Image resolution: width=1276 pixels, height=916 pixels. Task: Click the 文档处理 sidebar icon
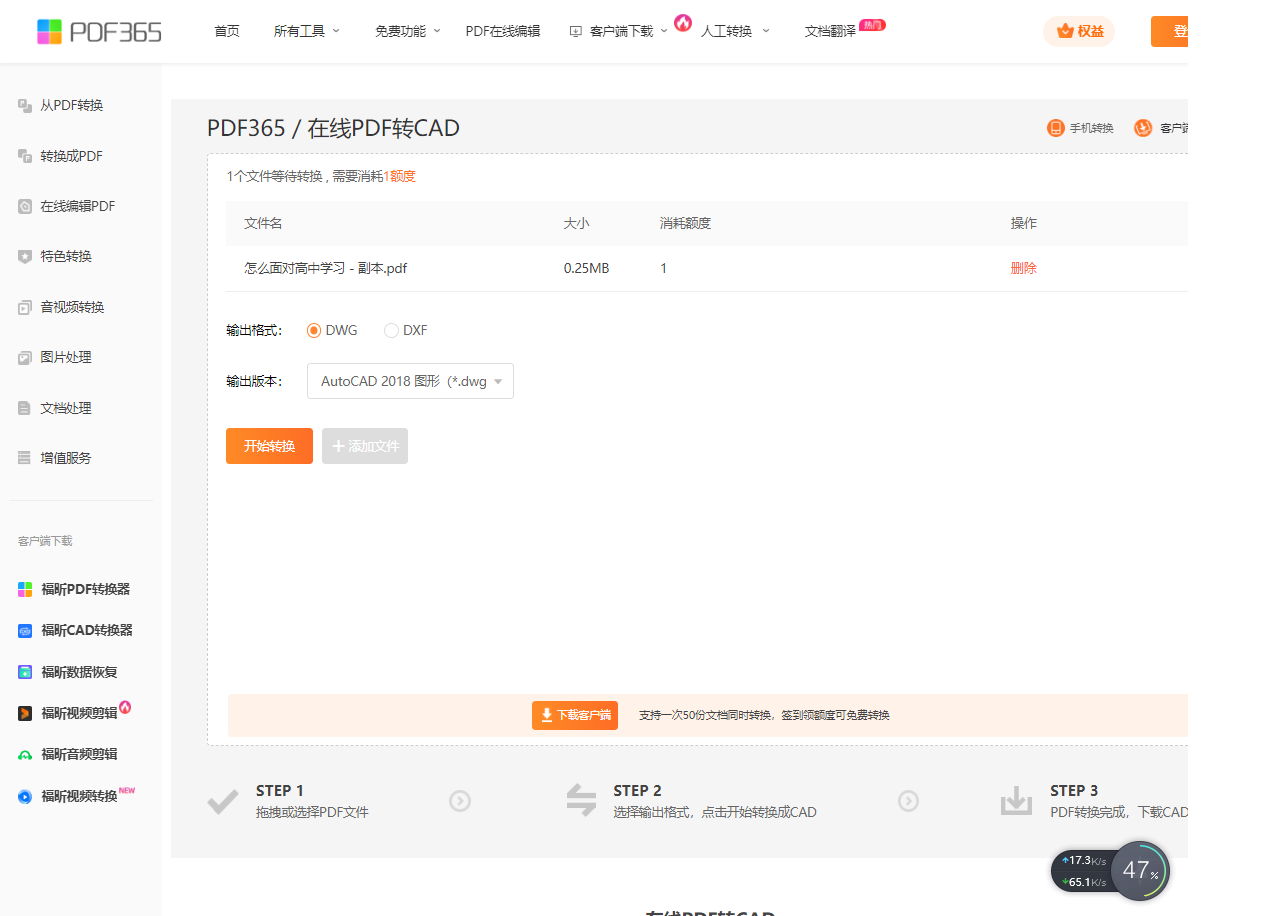pyautogui.click(x=25, y=408)
